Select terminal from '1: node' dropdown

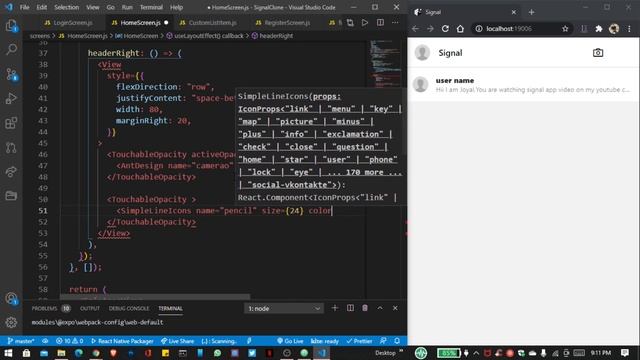[x=284, y=309]
